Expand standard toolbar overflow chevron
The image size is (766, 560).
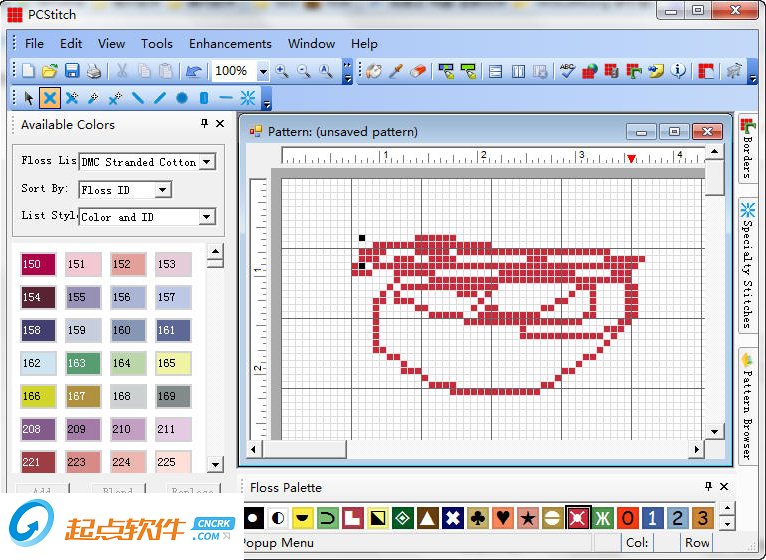[347, 72]
